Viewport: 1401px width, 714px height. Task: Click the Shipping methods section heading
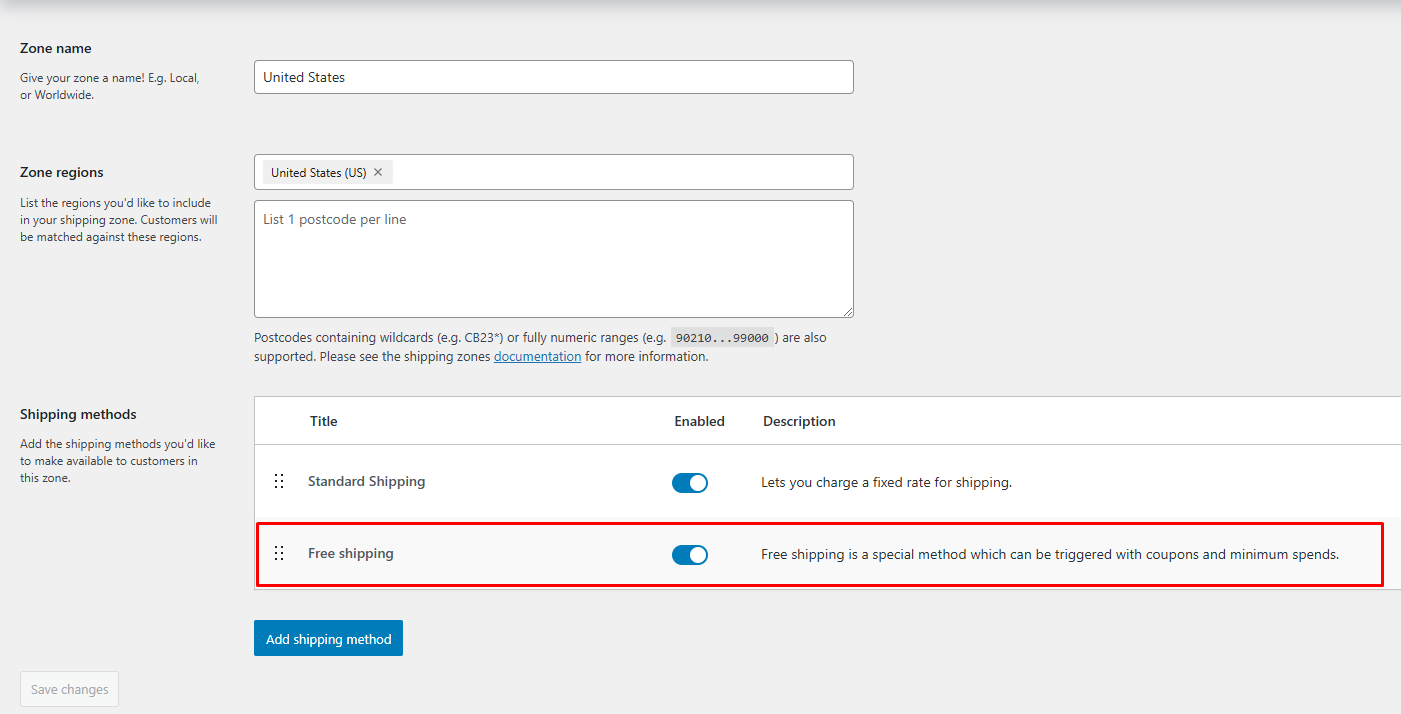(78, 413)
